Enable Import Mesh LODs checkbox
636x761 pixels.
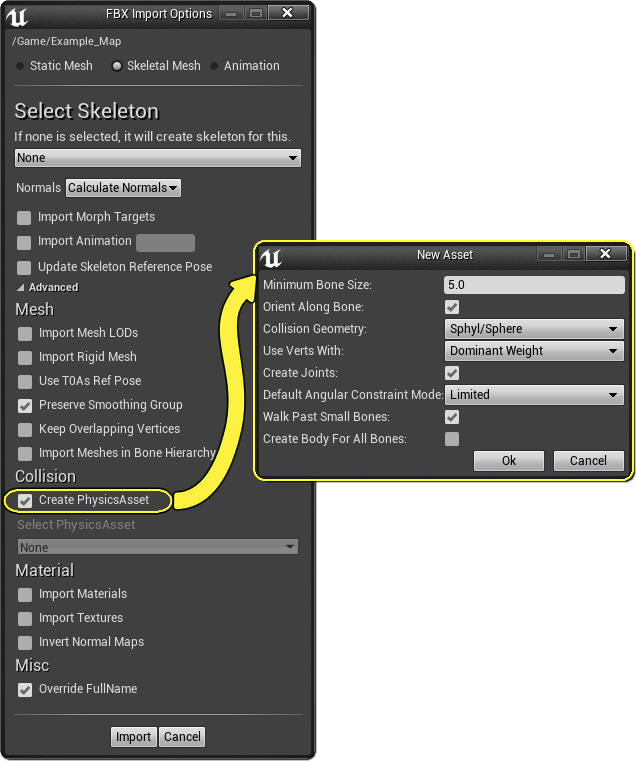tap(25, 333)
